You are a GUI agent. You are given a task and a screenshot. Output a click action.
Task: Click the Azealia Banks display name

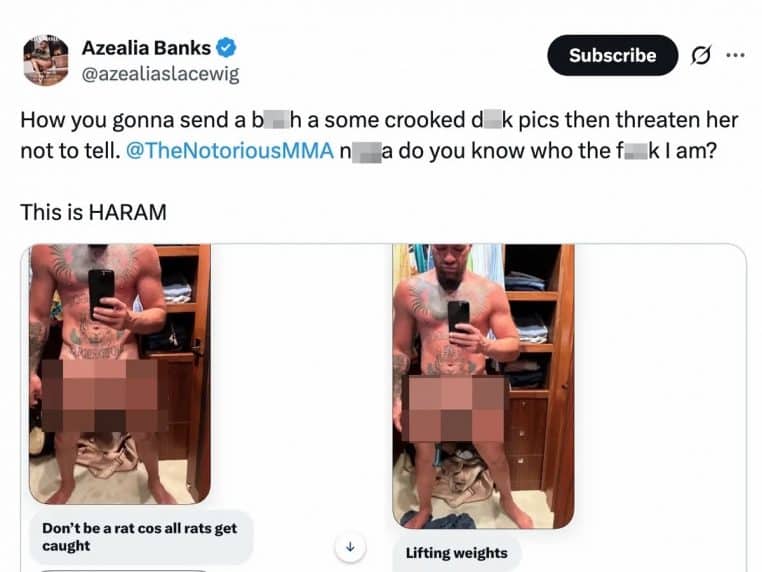[x=146, y=48]
